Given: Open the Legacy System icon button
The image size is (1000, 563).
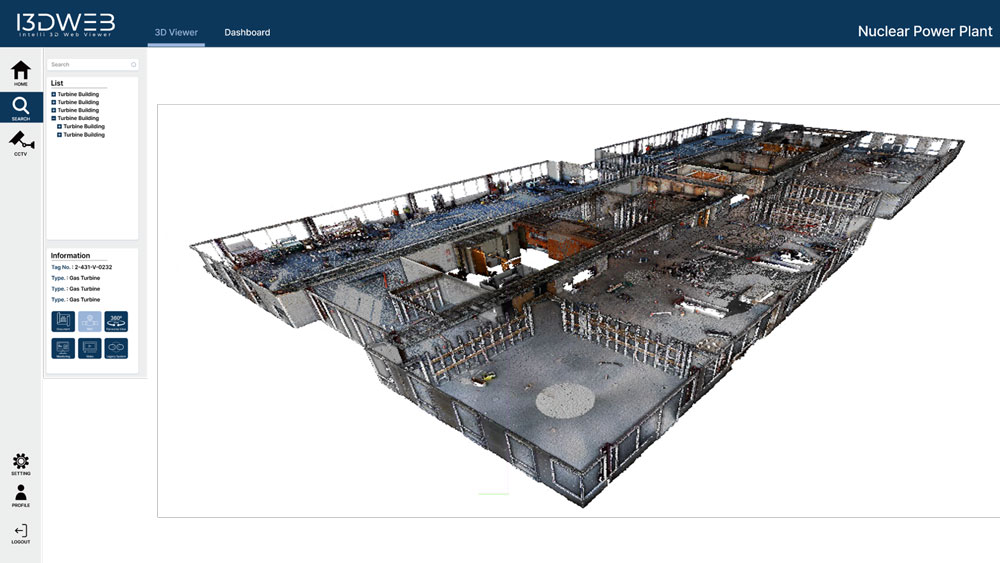Looking at the screenshot, I should 116,348.
